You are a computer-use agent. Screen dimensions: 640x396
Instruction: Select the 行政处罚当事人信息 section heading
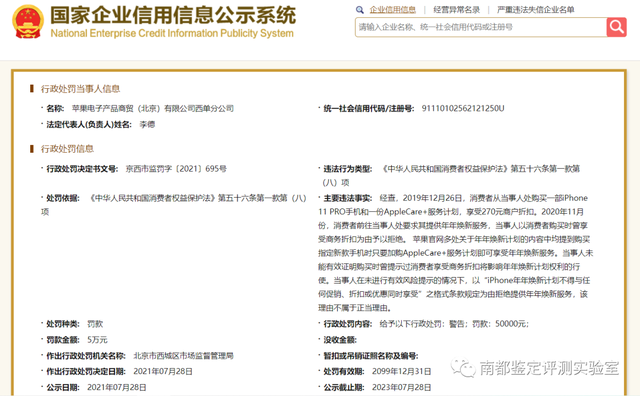click(x=80, y=89)
